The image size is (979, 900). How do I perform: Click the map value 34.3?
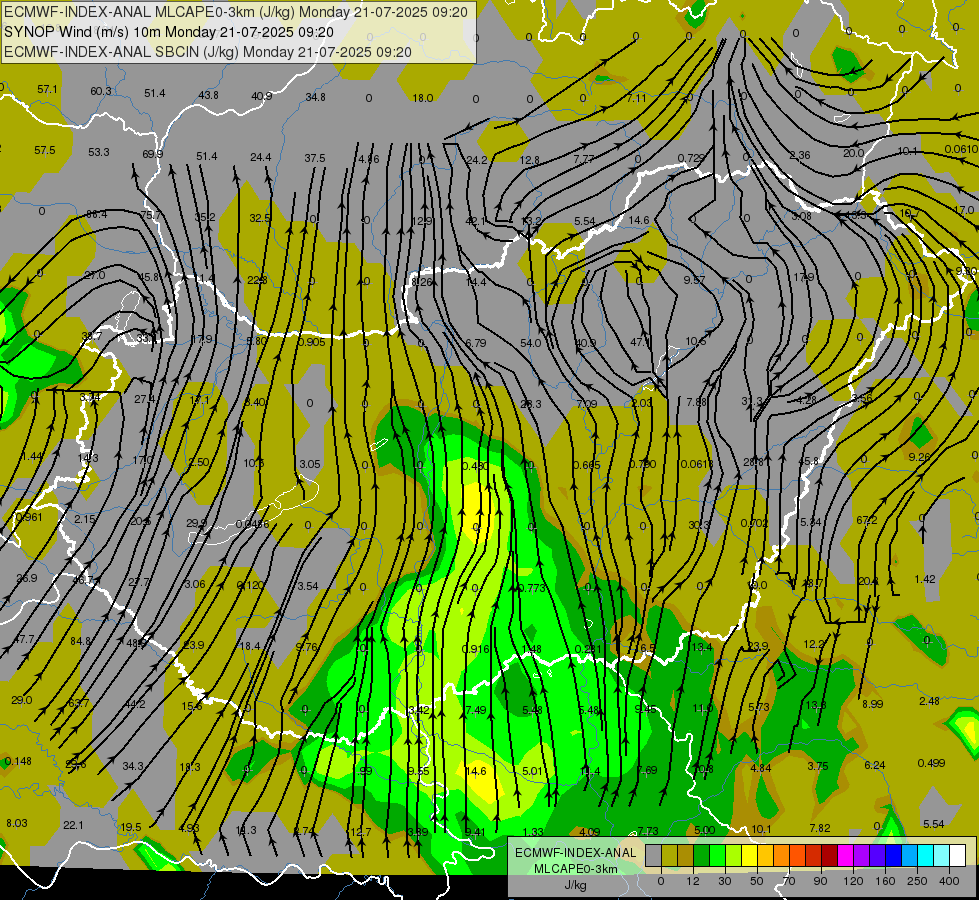tap(133, 766)
